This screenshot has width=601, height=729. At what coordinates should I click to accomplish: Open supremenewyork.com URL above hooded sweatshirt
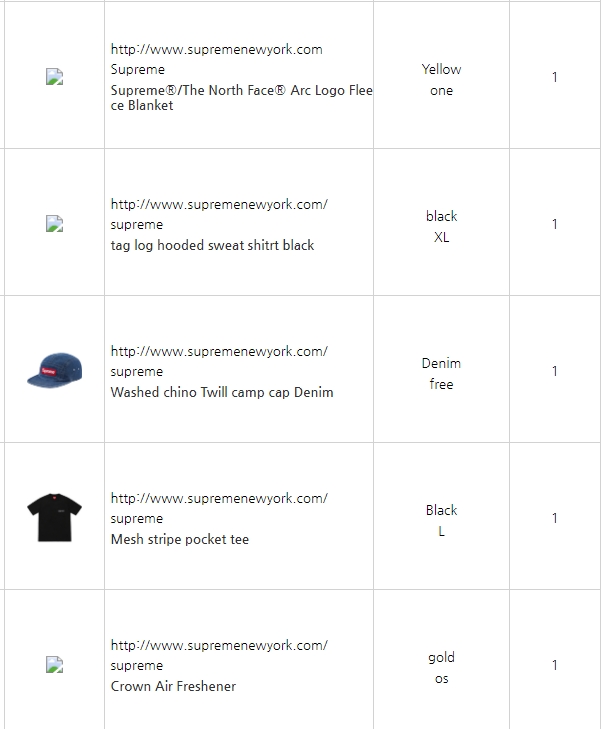219,204
